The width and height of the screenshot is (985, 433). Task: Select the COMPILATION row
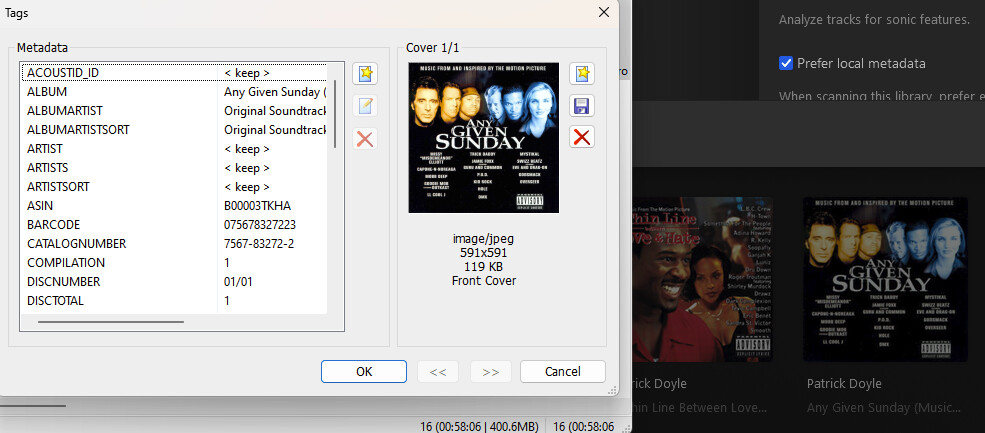pyautogui.click(x=175, y=262)
